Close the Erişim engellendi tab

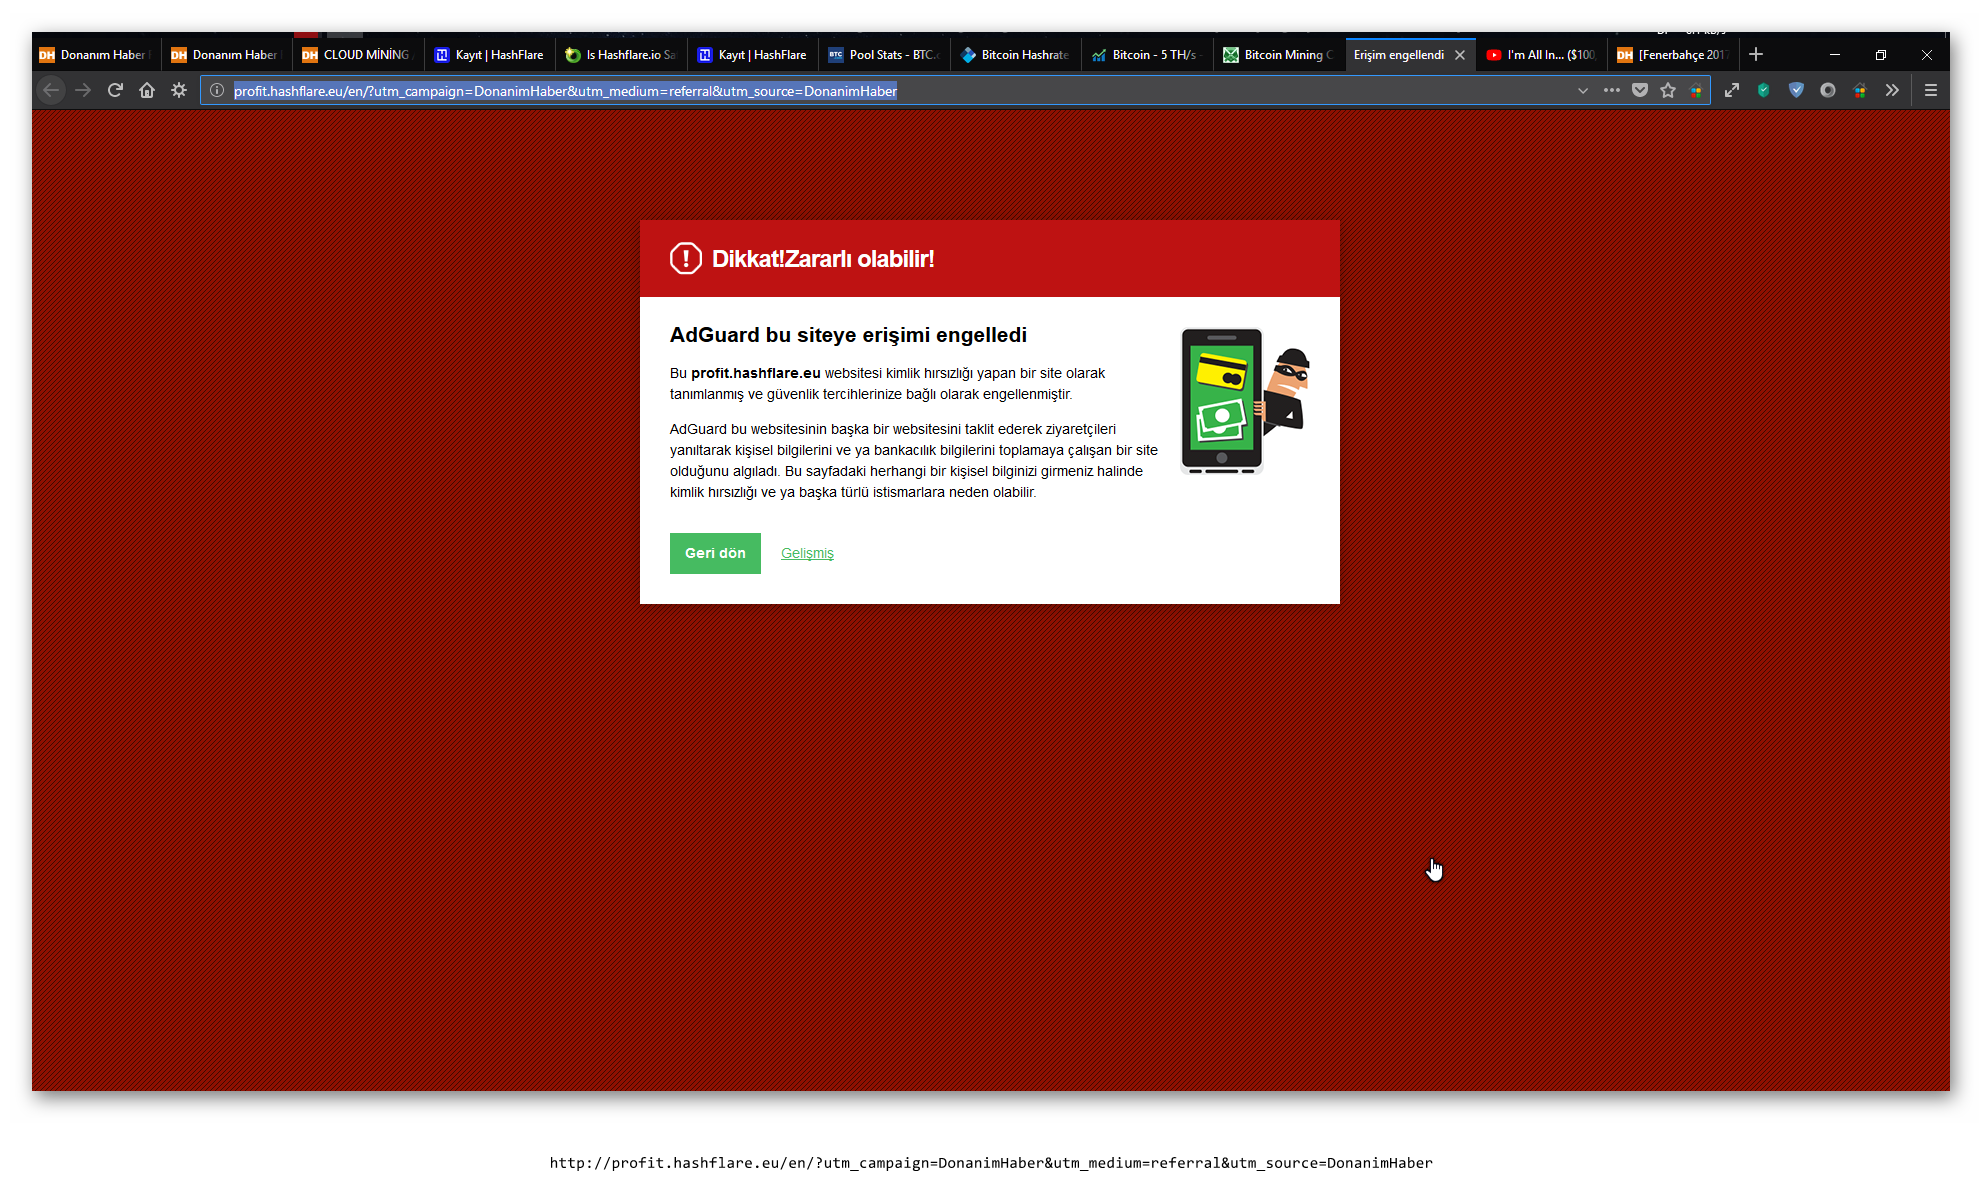(1460, 55)
